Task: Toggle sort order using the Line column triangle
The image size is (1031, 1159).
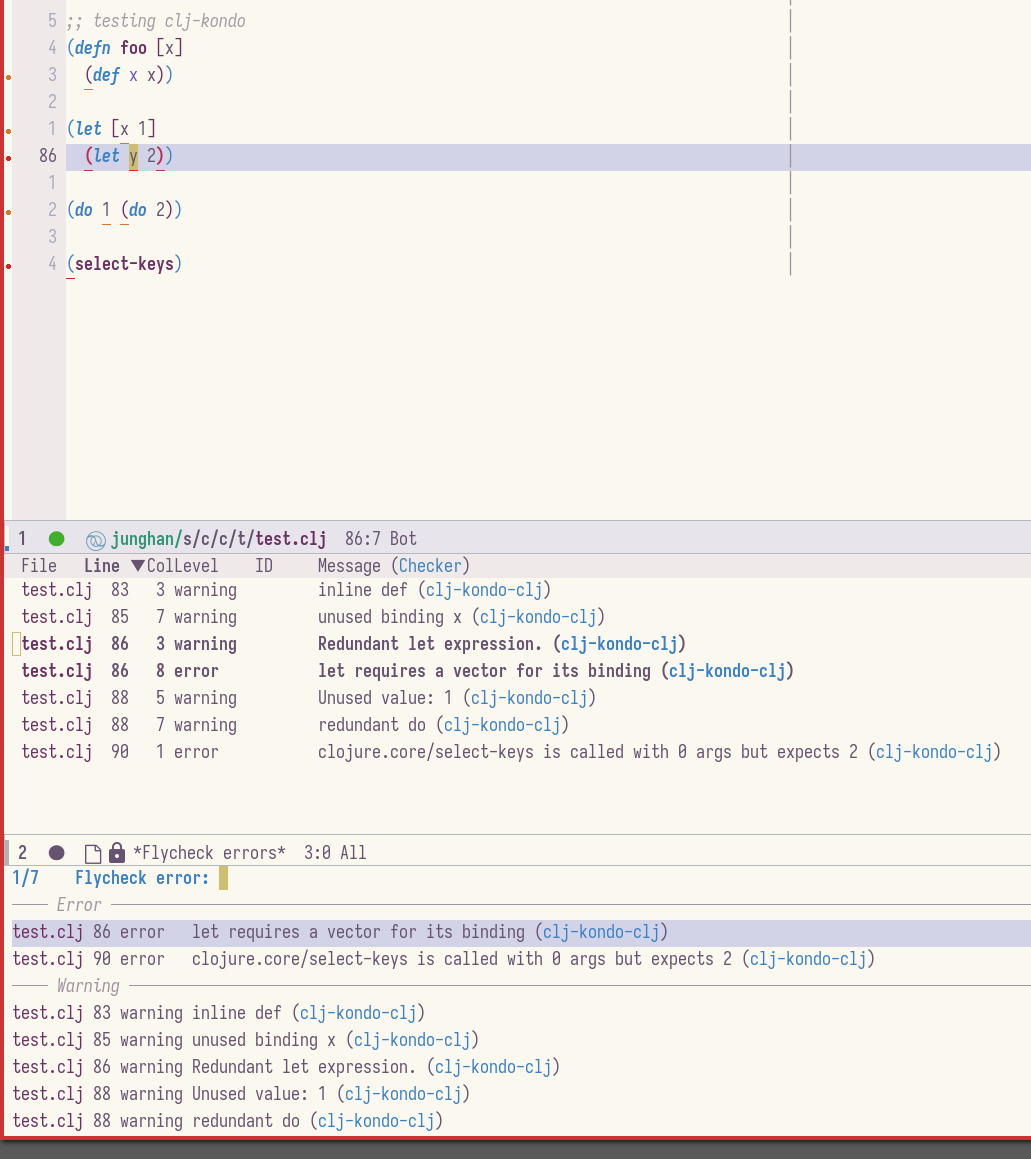Action: pos(138,566)
